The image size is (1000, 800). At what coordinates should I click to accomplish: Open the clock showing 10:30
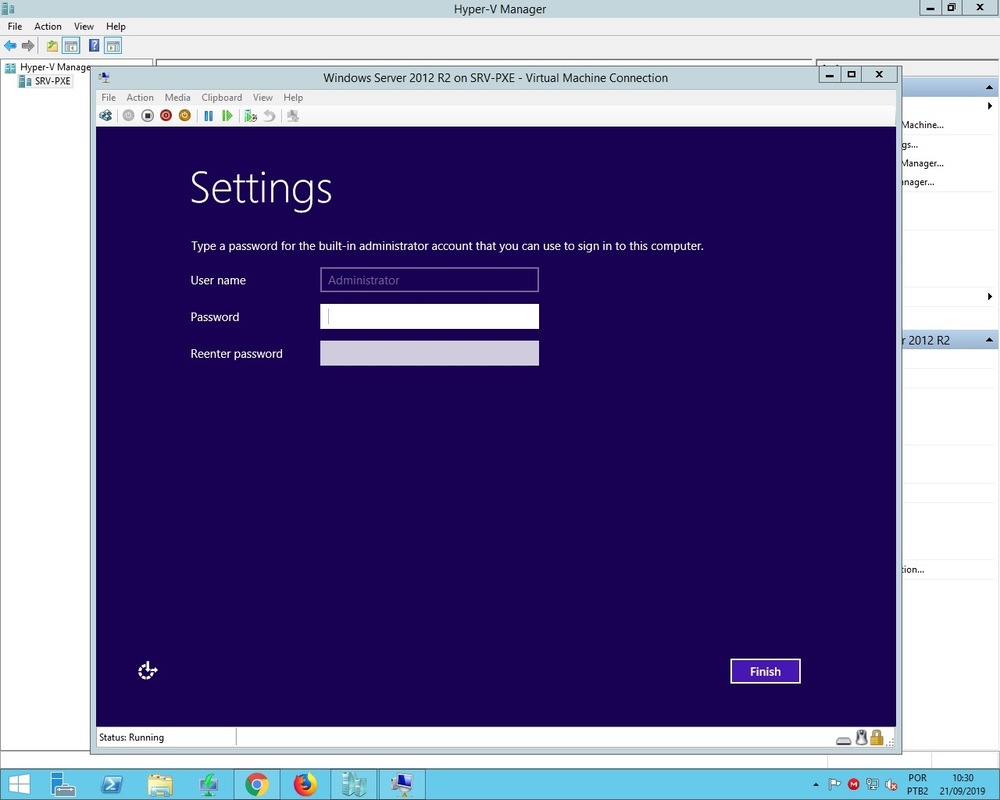pos(962,784)
